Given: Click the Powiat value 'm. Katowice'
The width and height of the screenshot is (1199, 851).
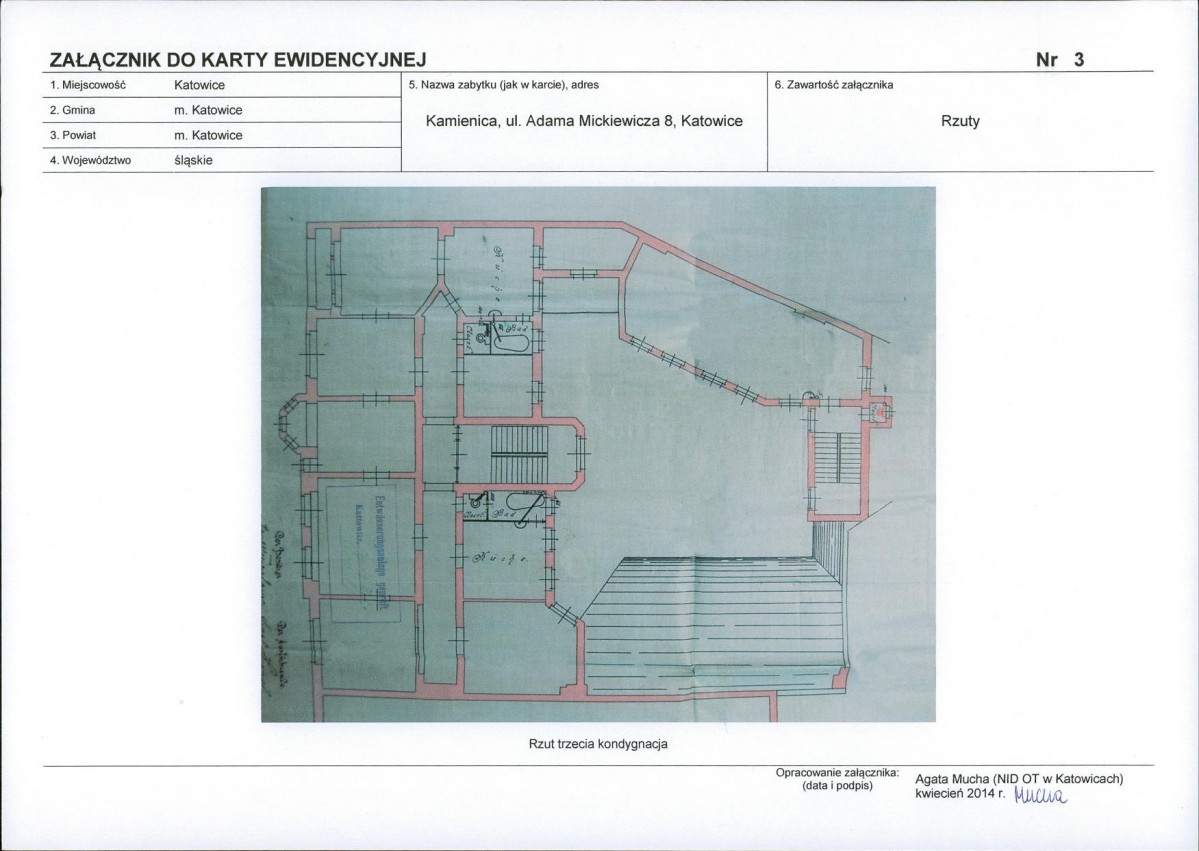Looking at the screenshot, I should [208, 135].
